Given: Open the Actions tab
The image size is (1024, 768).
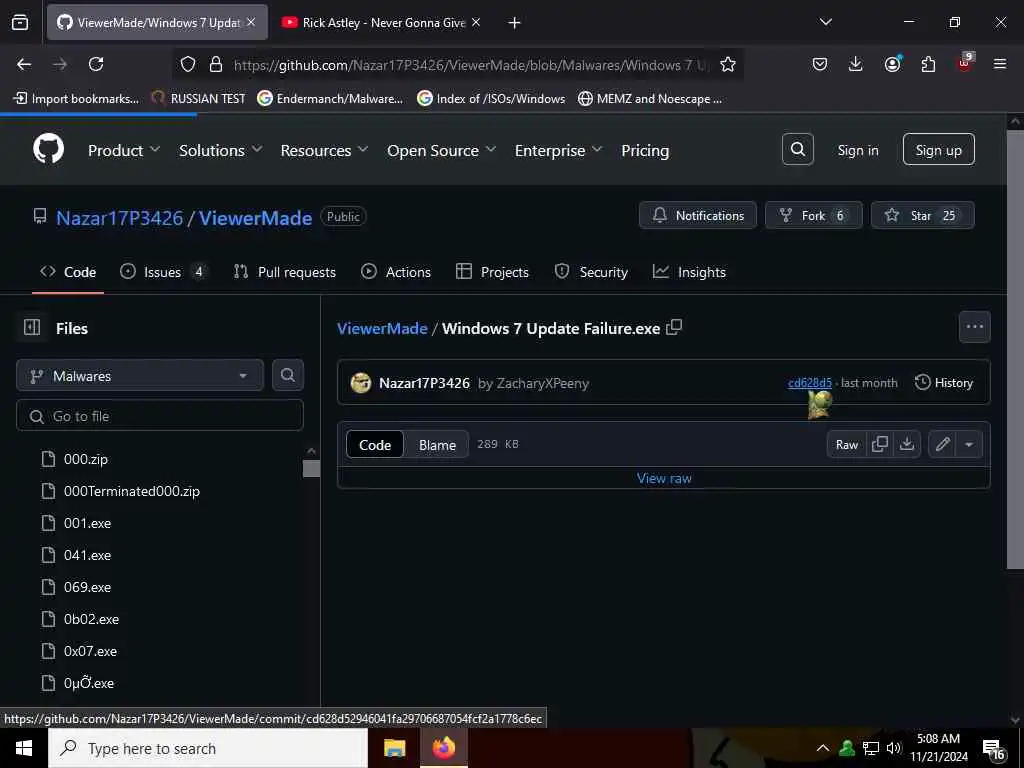Looking at the screenshot, I should click(396, 272).
